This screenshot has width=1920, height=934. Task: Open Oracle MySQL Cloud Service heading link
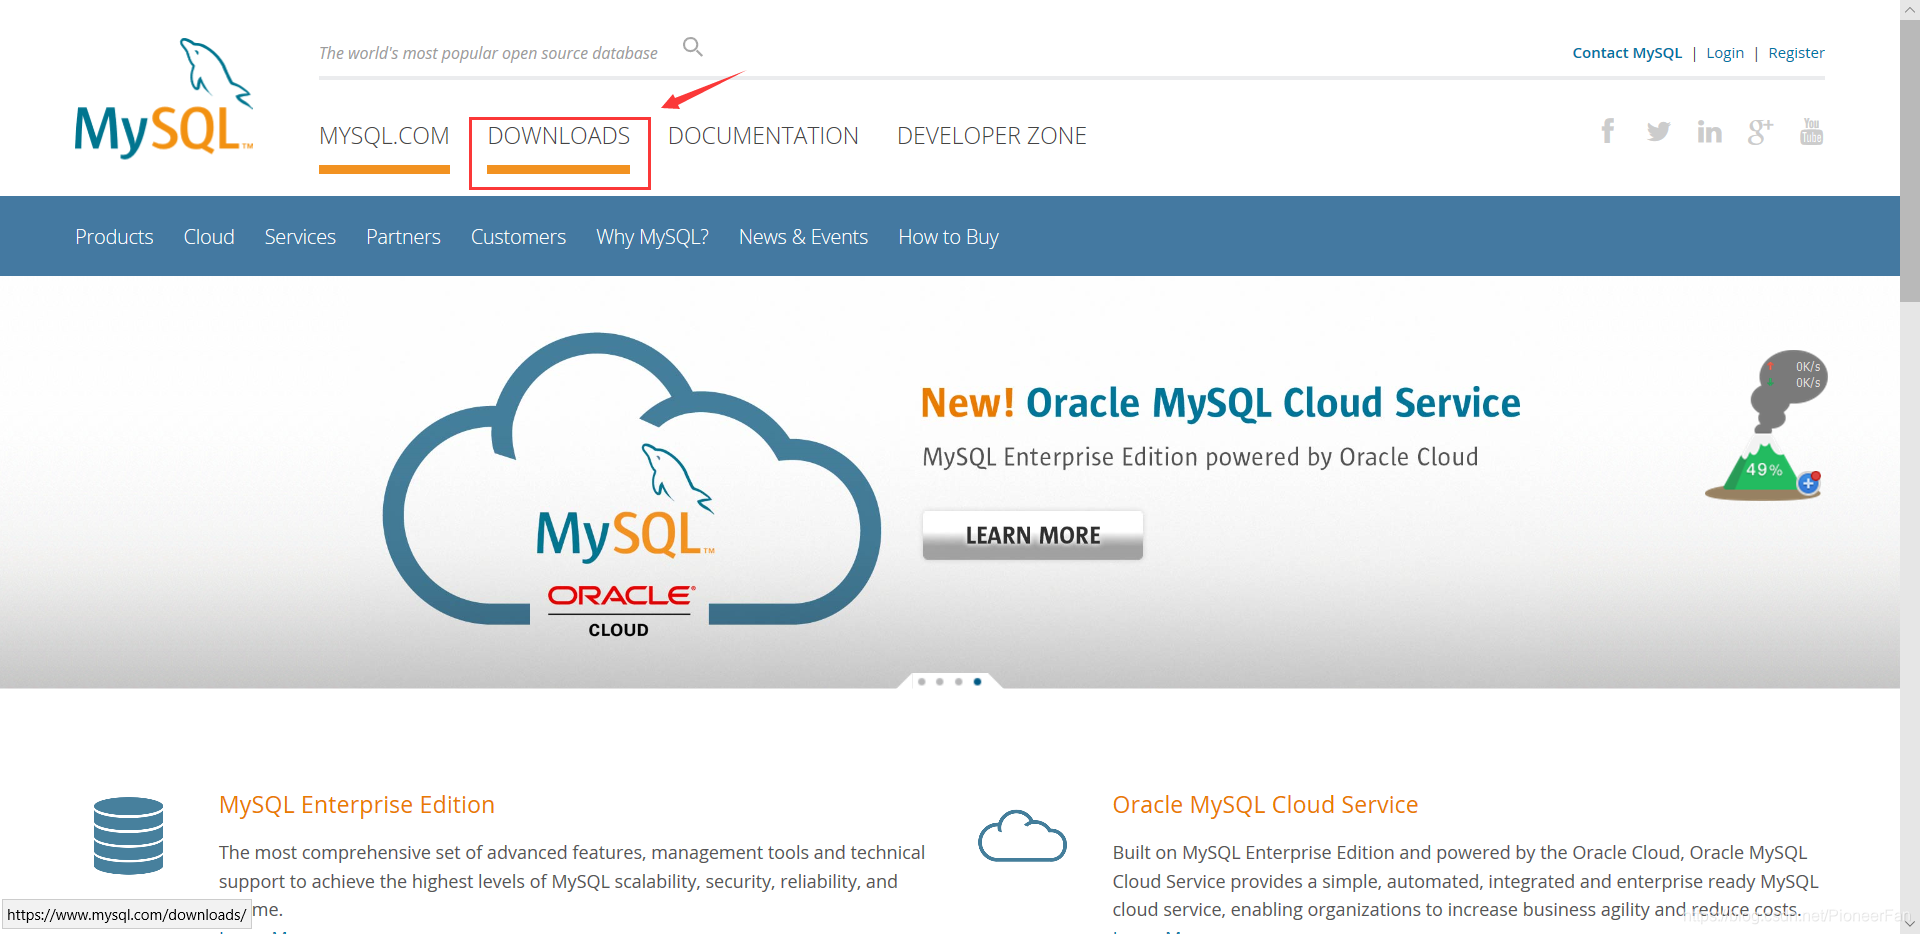(x=1265, y=805)
